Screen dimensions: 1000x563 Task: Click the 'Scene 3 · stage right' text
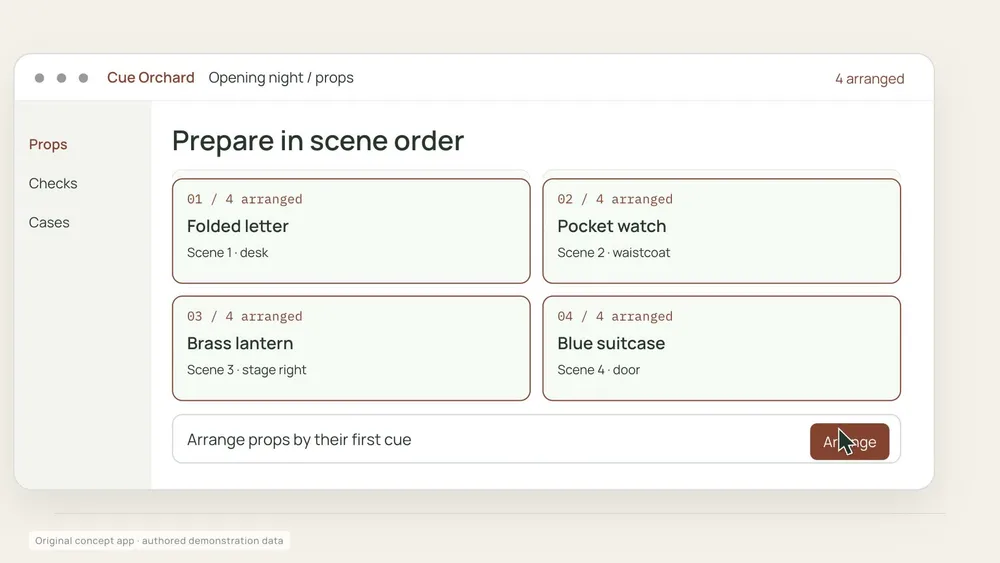click(246, 370)
